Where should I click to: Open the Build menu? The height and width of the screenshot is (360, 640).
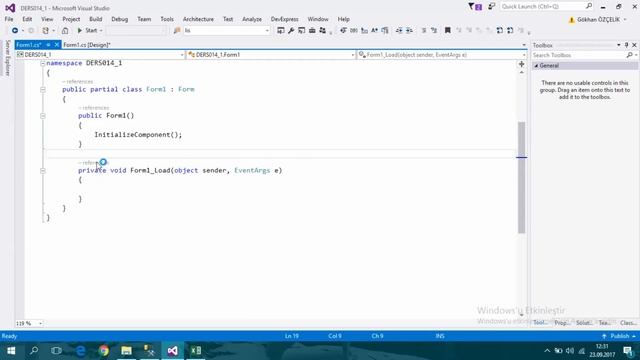(96, 19)
